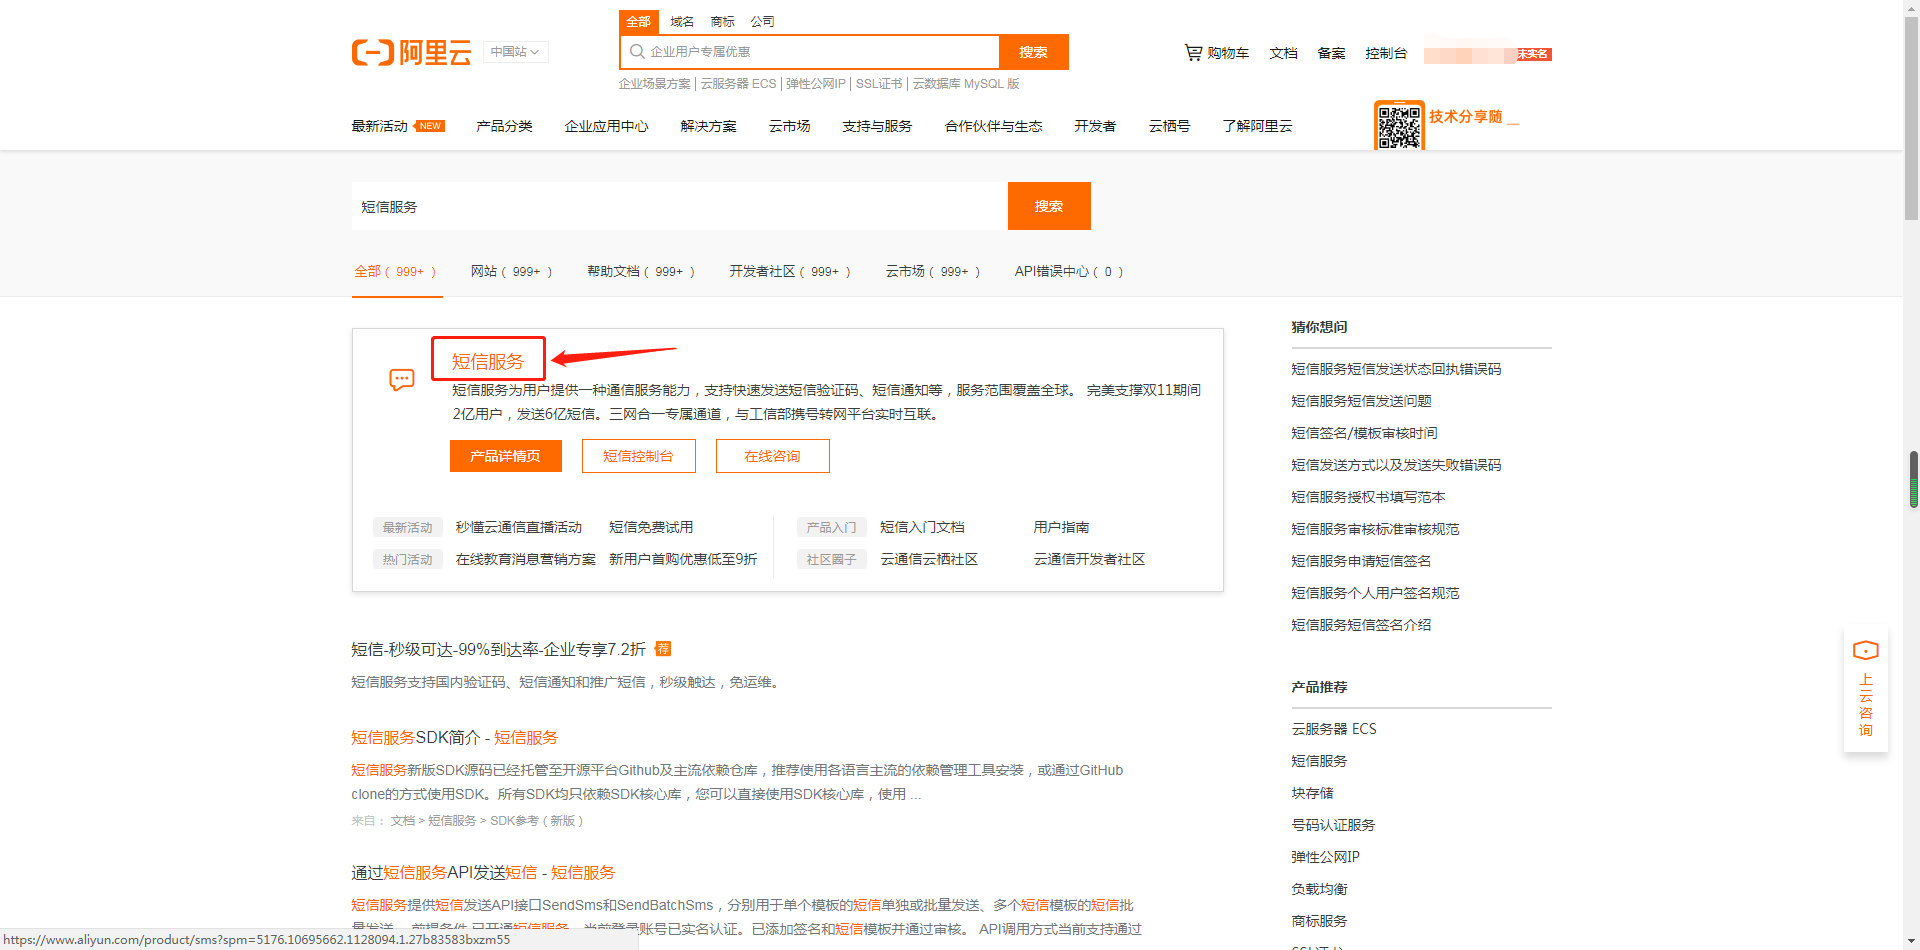Open the SMS console button
The height and width of the screenshot is (950, 1920).
point(638,456)
